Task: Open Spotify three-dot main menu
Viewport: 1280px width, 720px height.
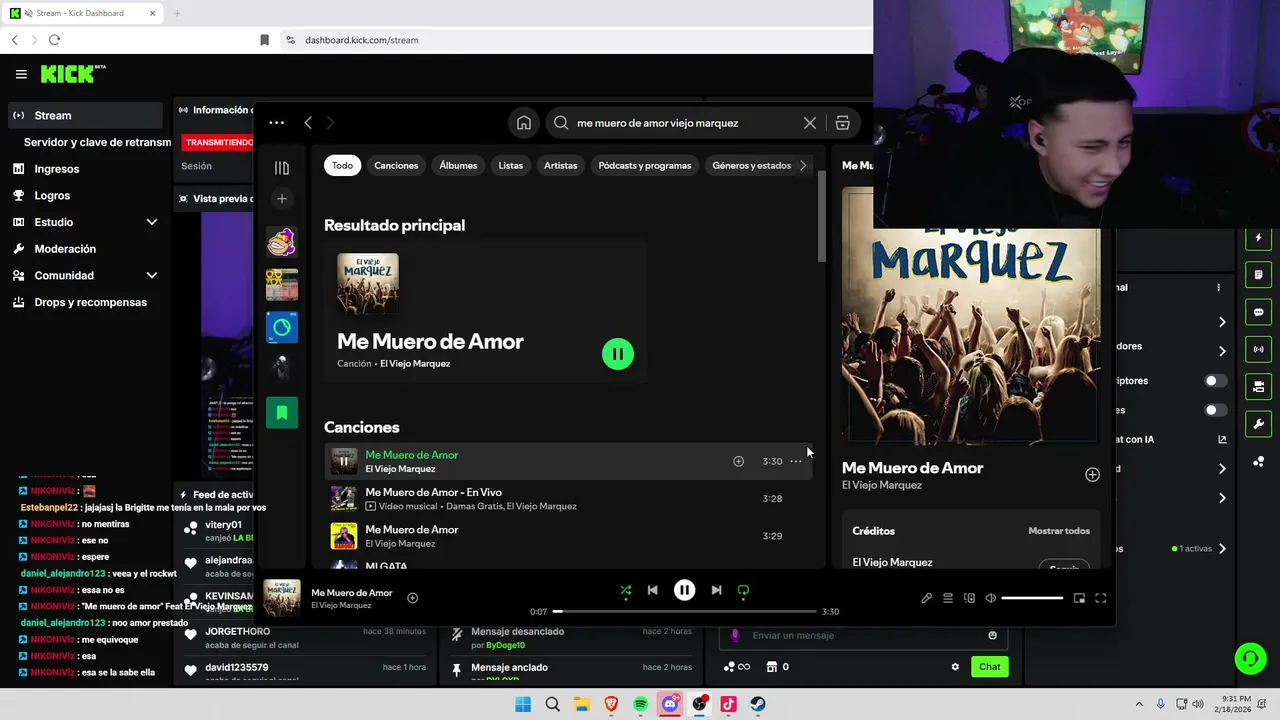Action: pos(277,123)
